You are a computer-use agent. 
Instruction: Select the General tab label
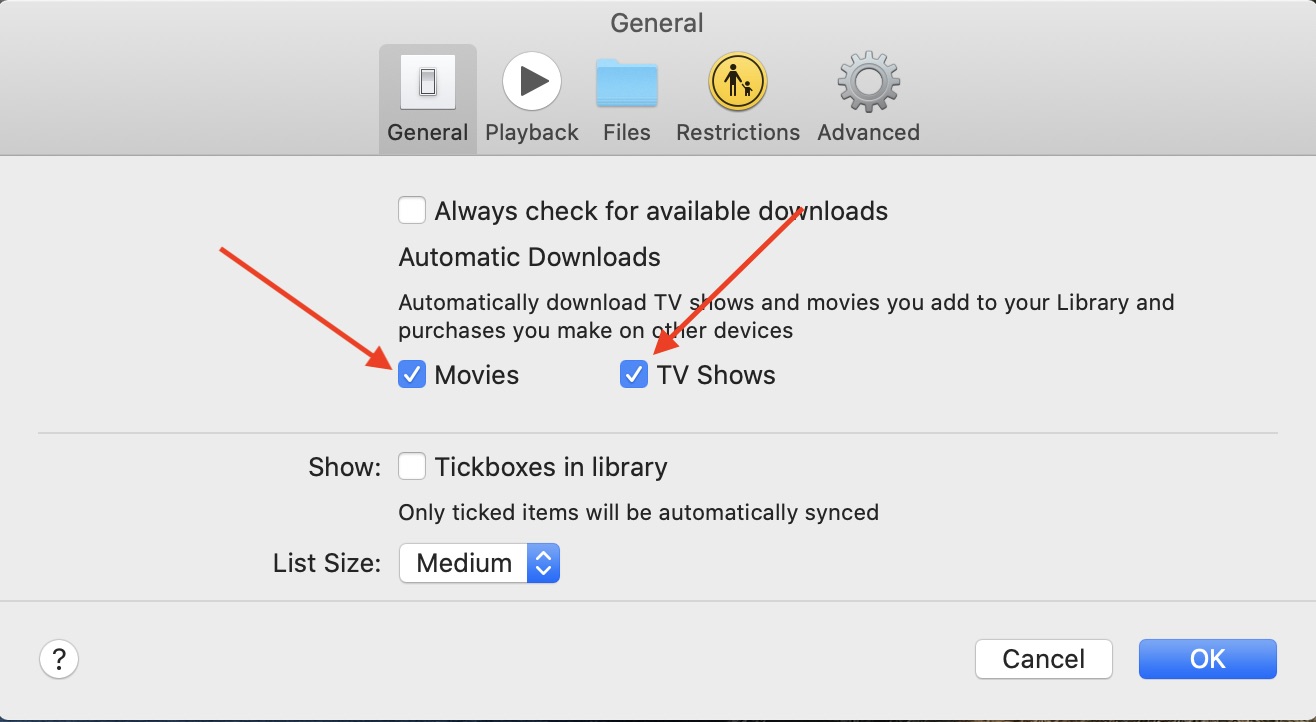click(x=428, y=132)
